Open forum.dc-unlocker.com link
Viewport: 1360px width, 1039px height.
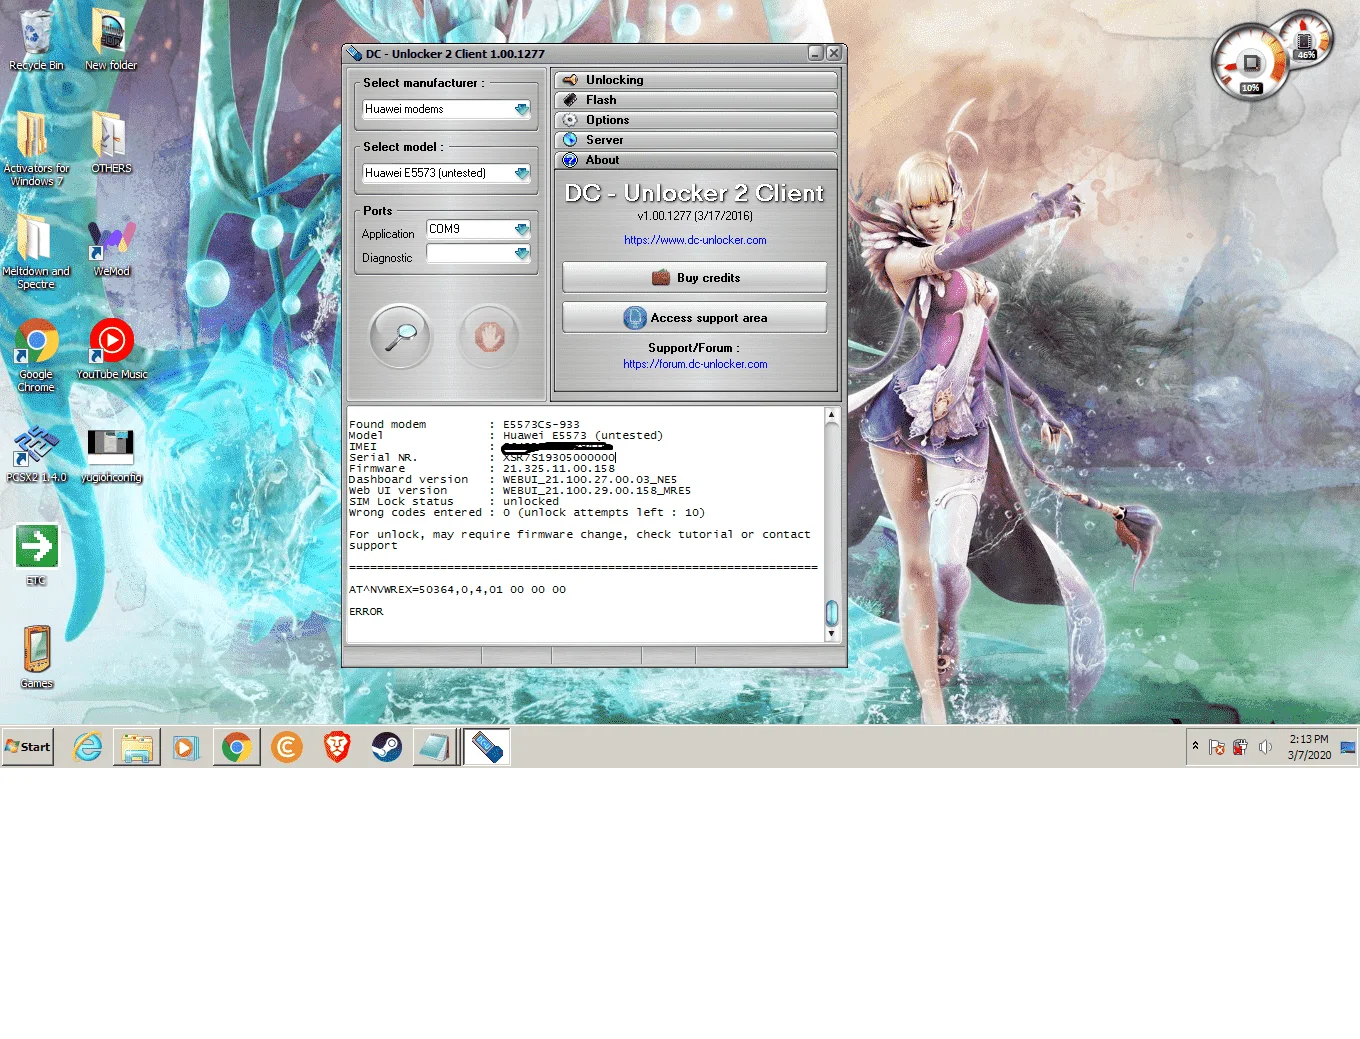click(695, 364)
